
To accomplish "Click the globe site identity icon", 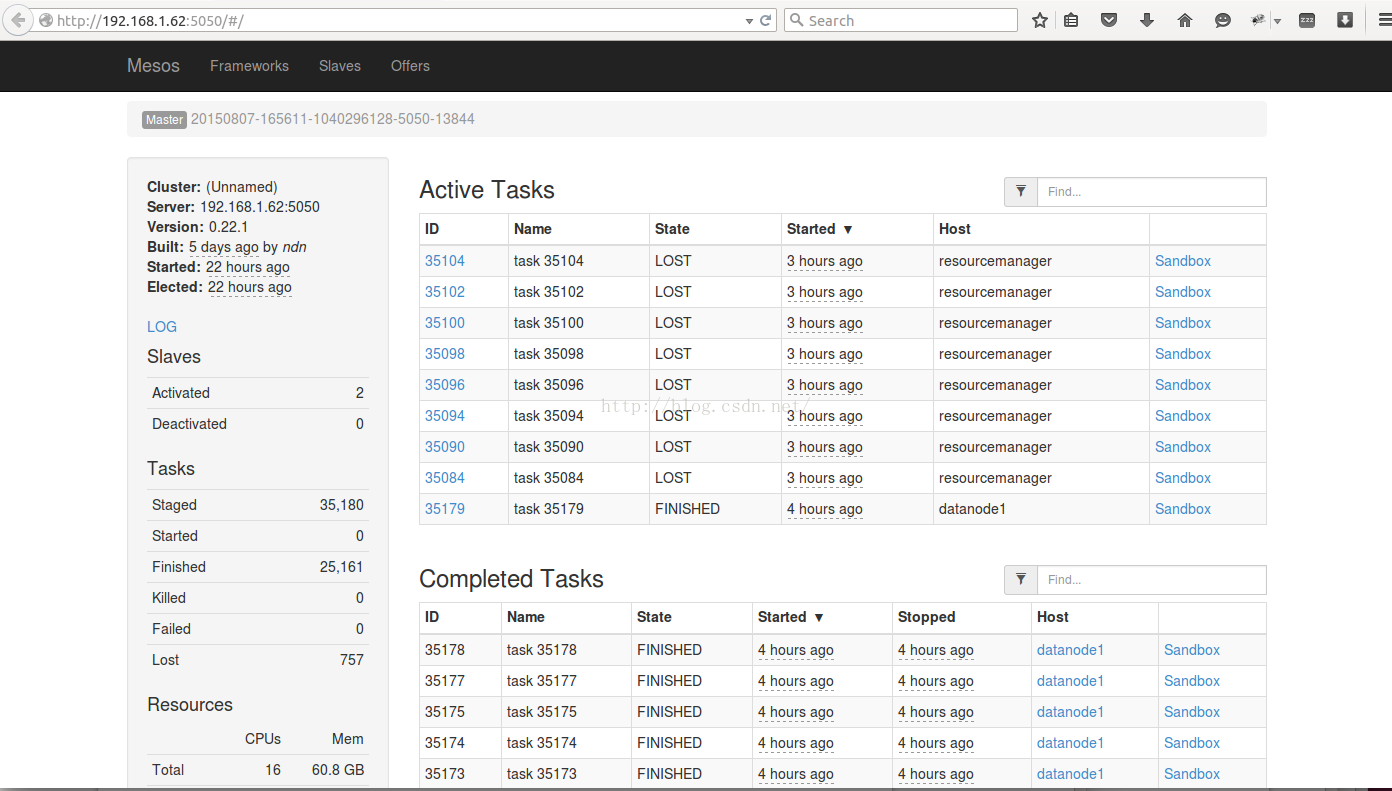I will coord(46,20).
